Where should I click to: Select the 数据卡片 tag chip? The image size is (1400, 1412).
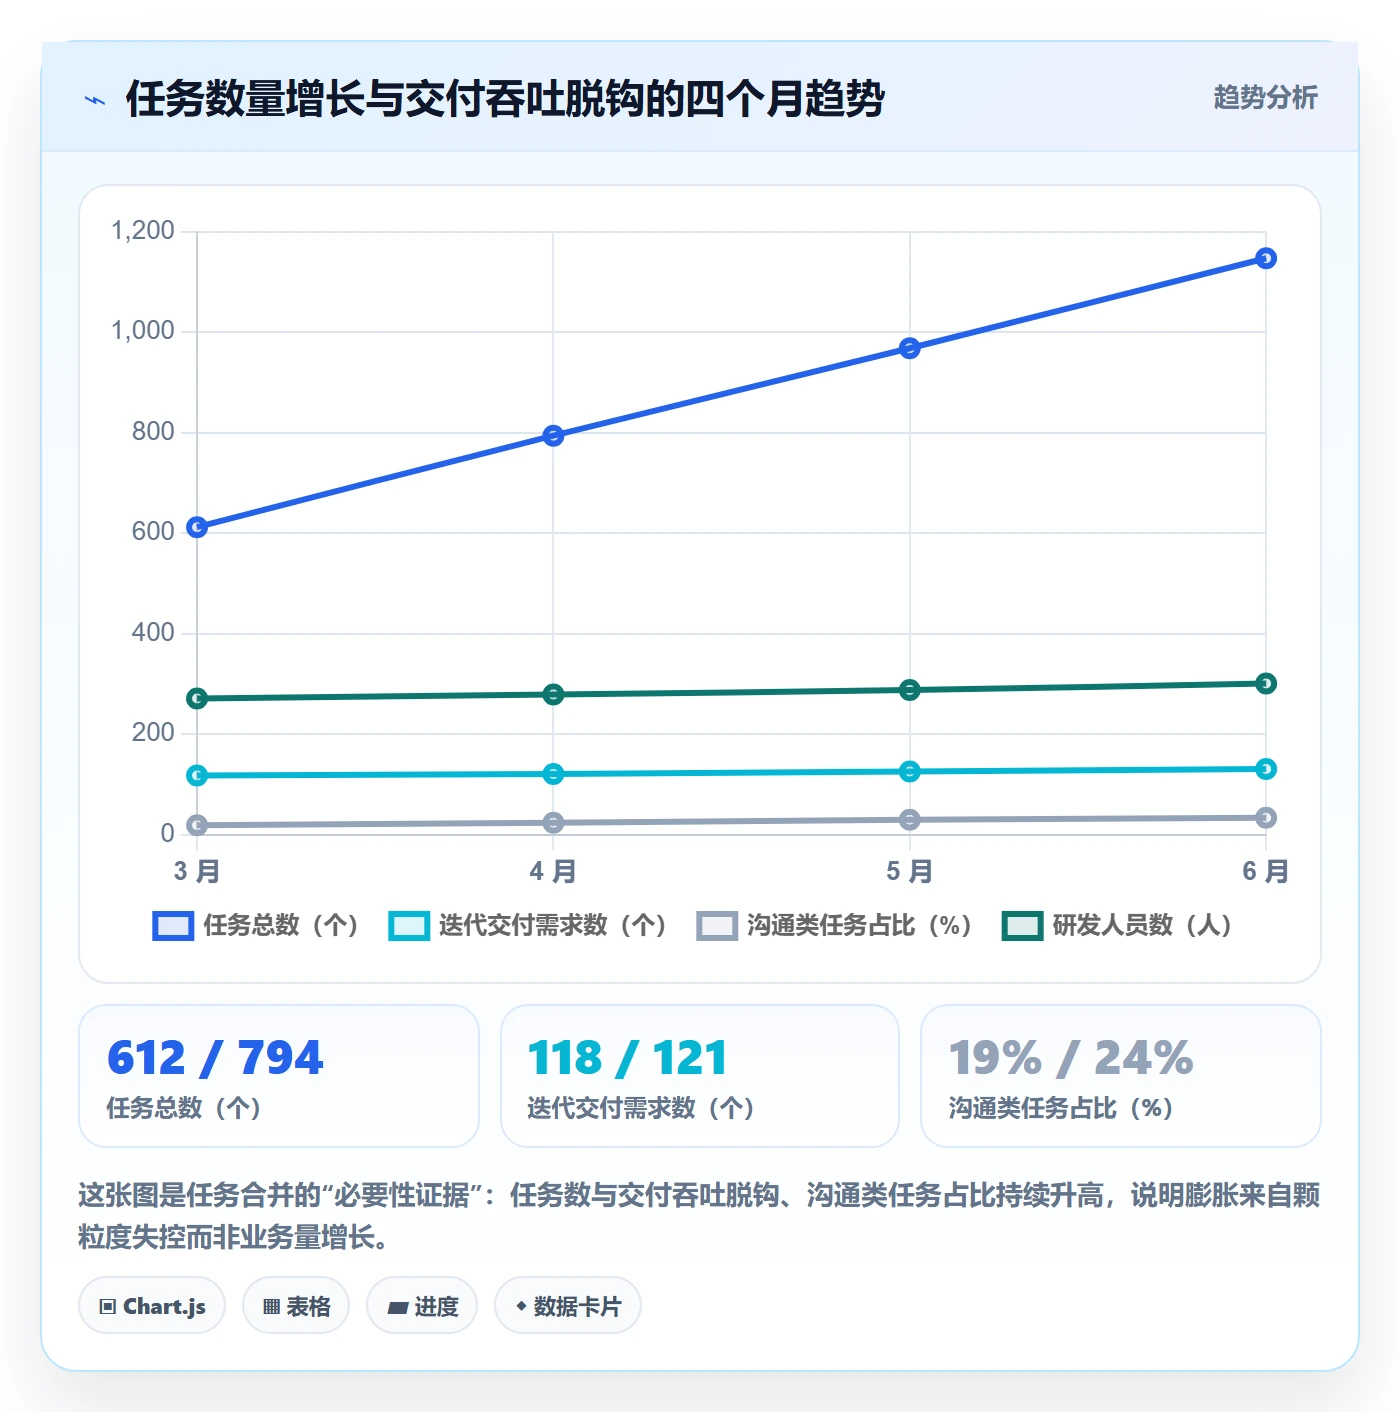[x=568, y=1306]
